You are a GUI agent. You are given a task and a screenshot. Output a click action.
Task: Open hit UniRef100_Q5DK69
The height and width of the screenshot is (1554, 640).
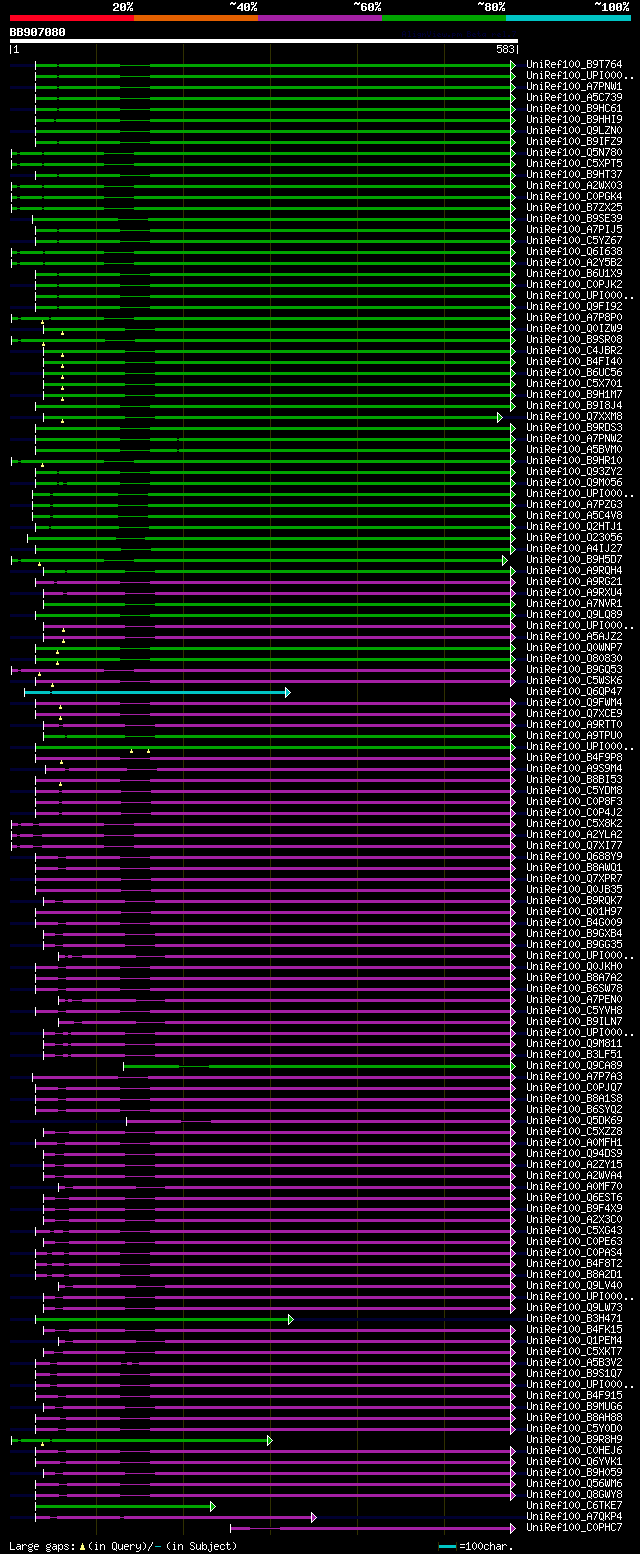[x=574, y=1121]
